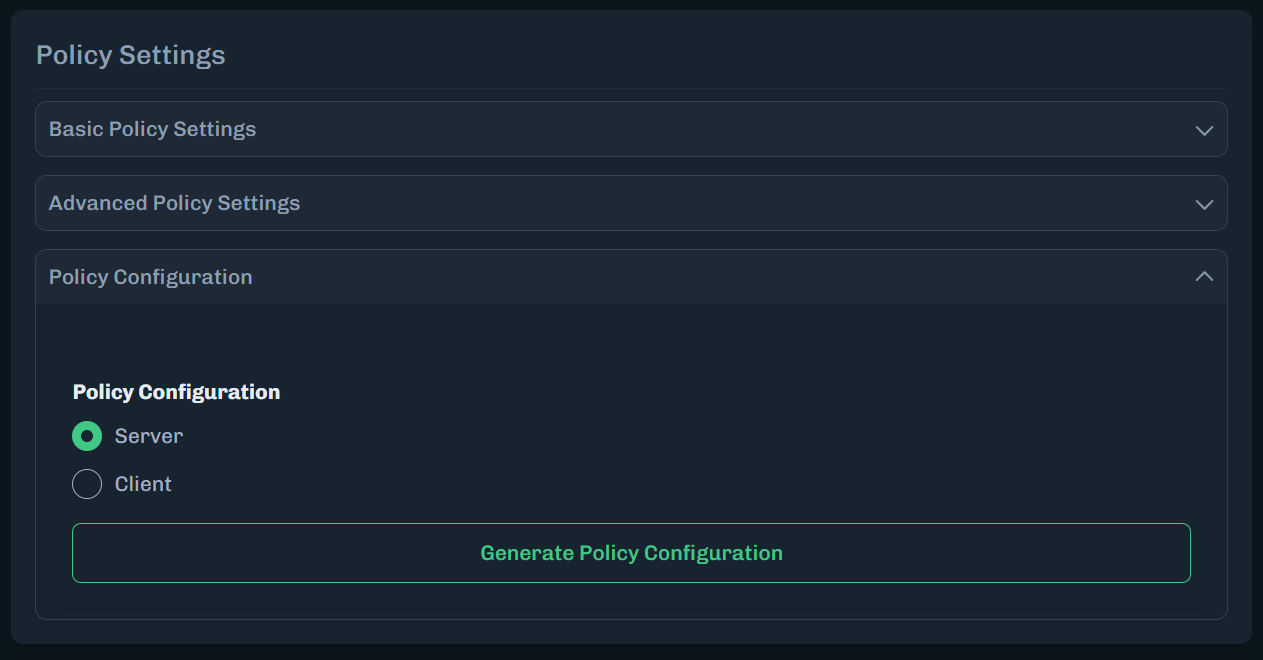The height and width of the screenshot is (660, 1263).
Task: Select the Server radio button
Action: (87, 436)
